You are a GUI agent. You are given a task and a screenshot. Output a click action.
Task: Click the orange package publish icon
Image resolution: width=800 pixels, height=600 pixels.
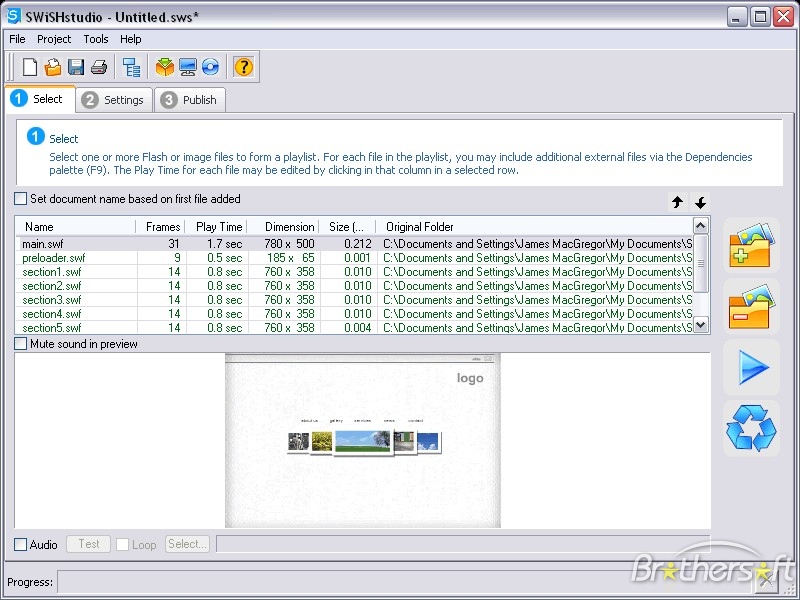164,67
